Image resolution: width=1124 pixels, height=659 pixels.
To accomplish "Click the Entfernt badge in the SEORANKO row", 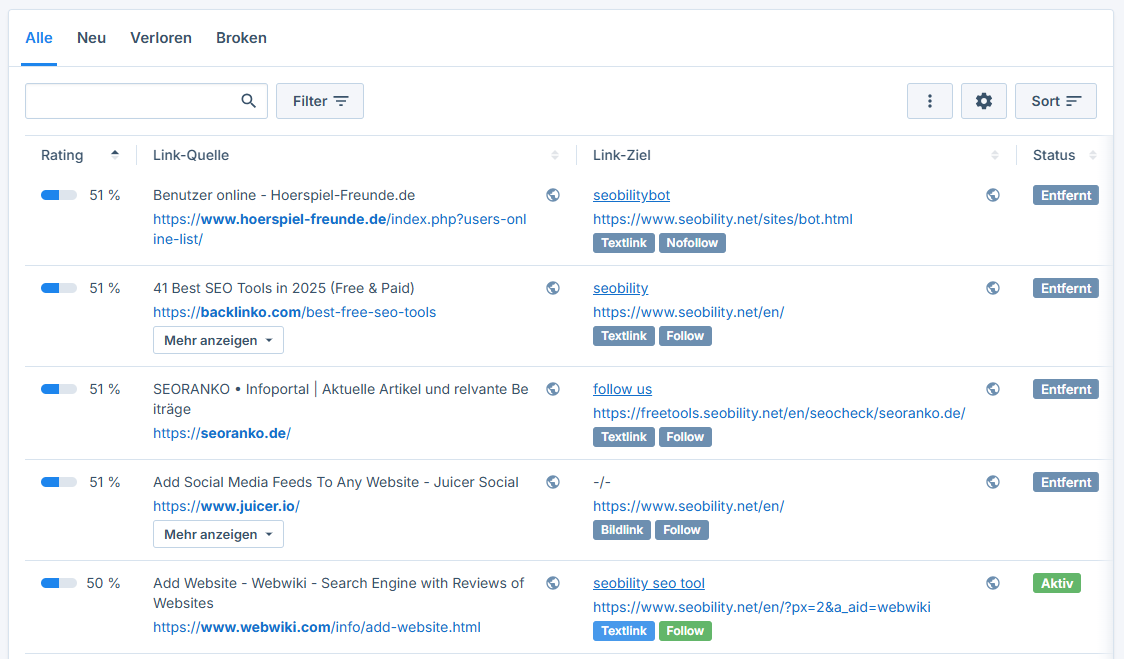I will point(1066,389).
